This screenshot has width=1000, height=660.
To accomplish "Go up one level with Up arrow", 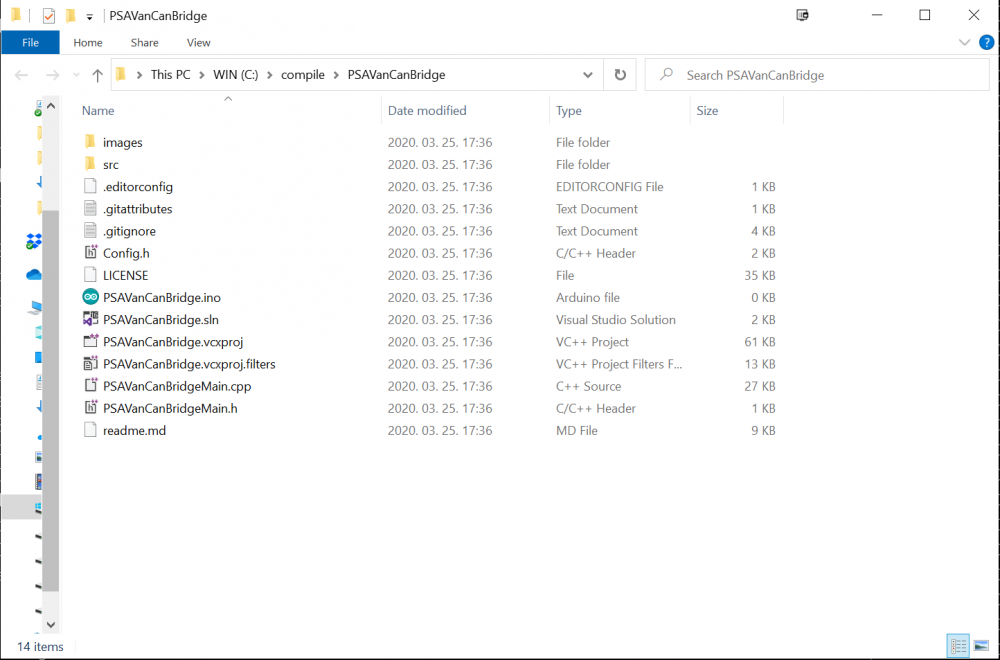I will pos(97,75).
